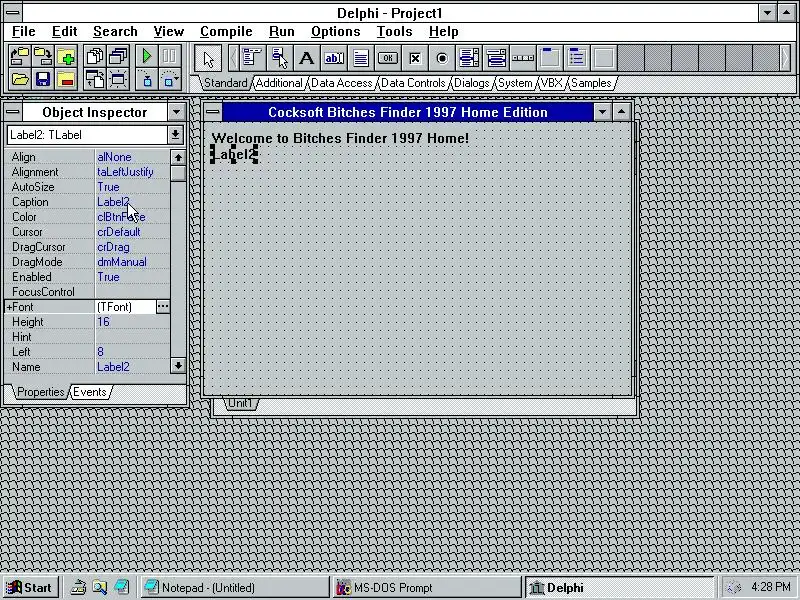The image size is (800, 600).
Task: Open the Options menu
Action: pos(336,32)
